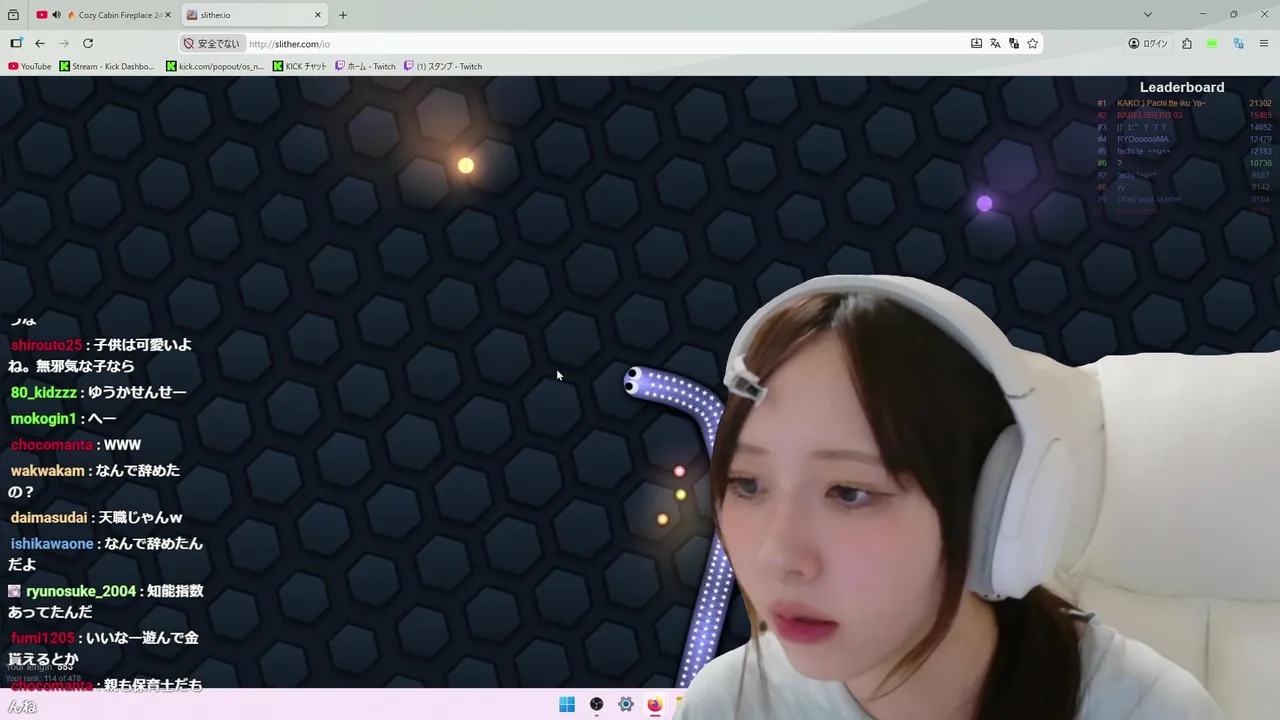Screen dimensions: 1280x720
Task: Open the extensions puzzle-piece menu
Action: click(1187, 43)
